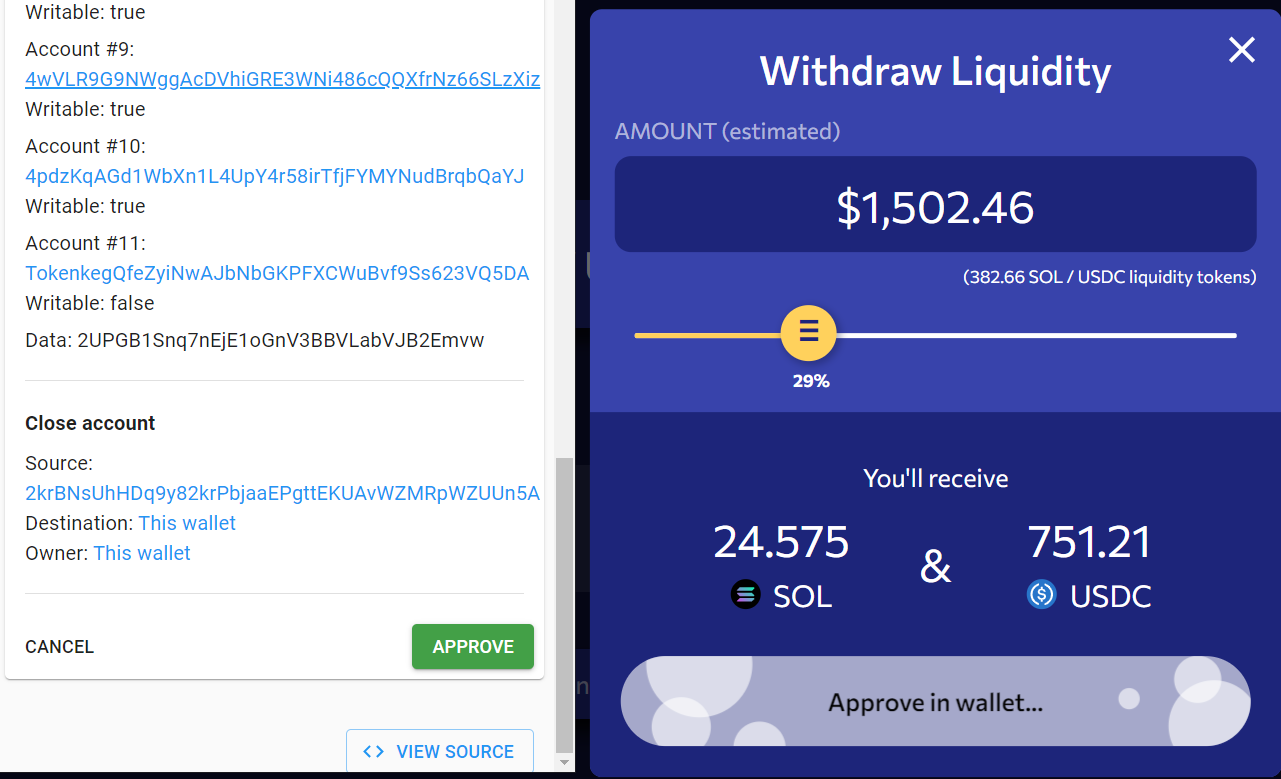
Task: Open the Close account Source address link
Action: (x=282, y=493)
